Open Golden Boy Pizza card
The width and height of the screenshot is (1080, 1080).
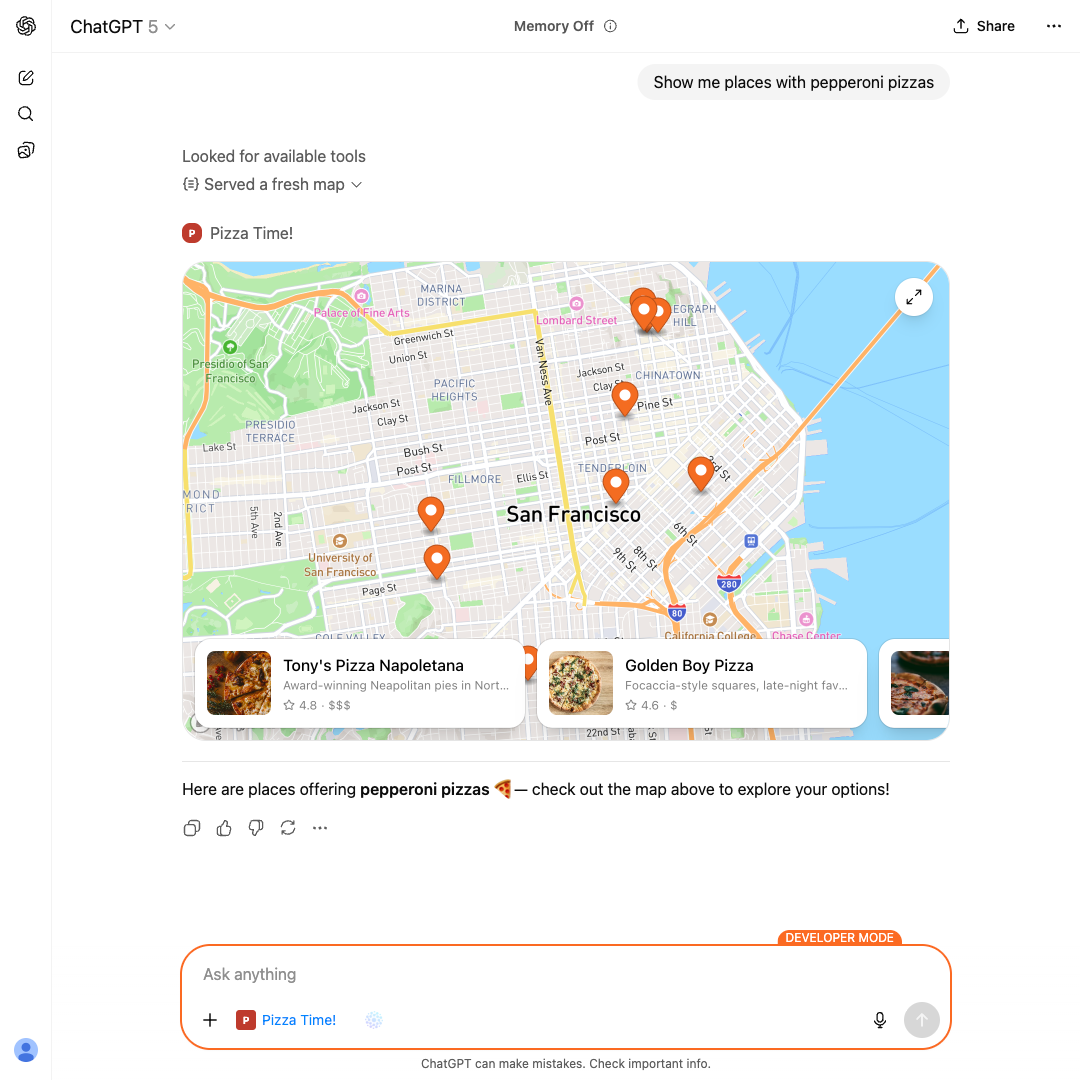[701, 683]
